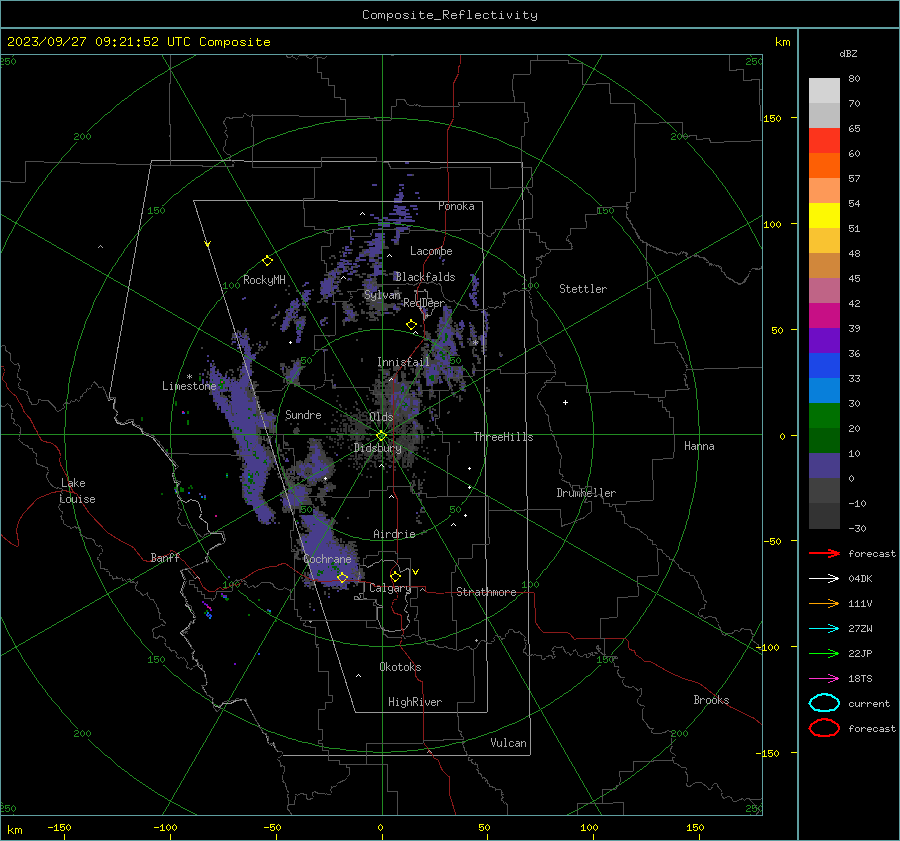Click the yellow diamond marker above Calgary

coord(395,576)
